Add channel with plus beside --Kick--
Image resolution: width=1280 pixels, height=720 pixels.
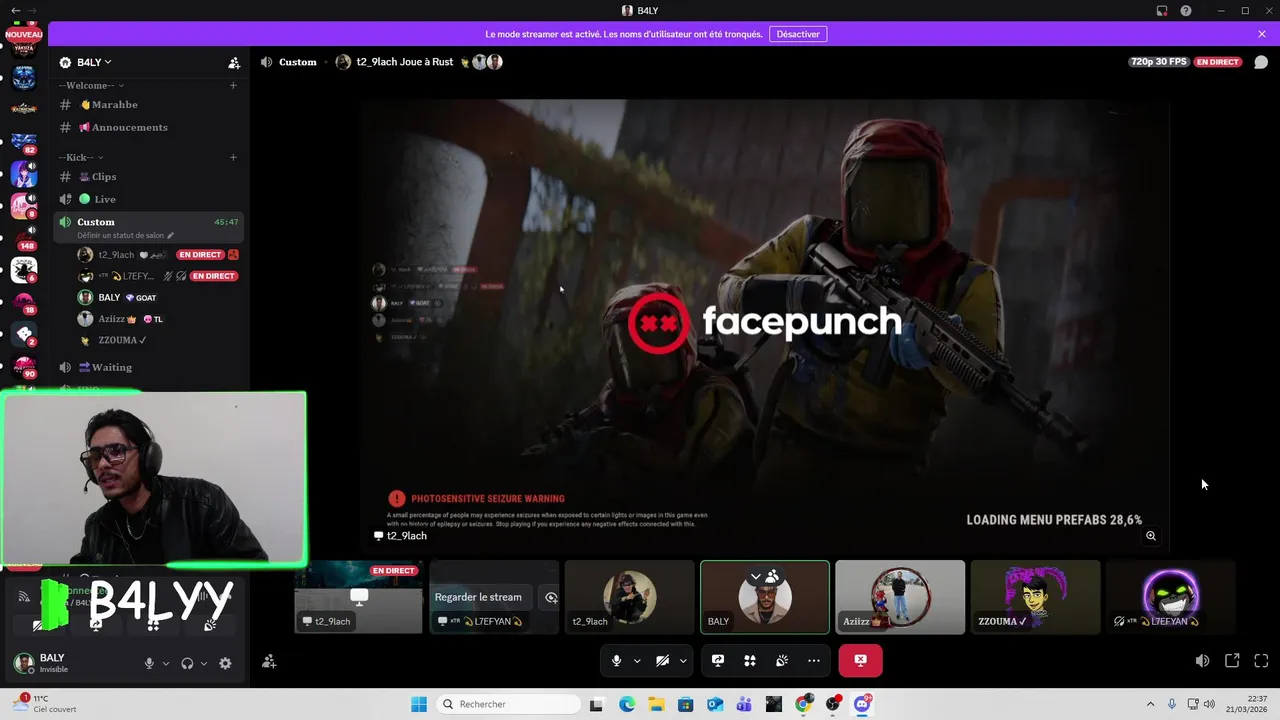click(x=233, y=157)
